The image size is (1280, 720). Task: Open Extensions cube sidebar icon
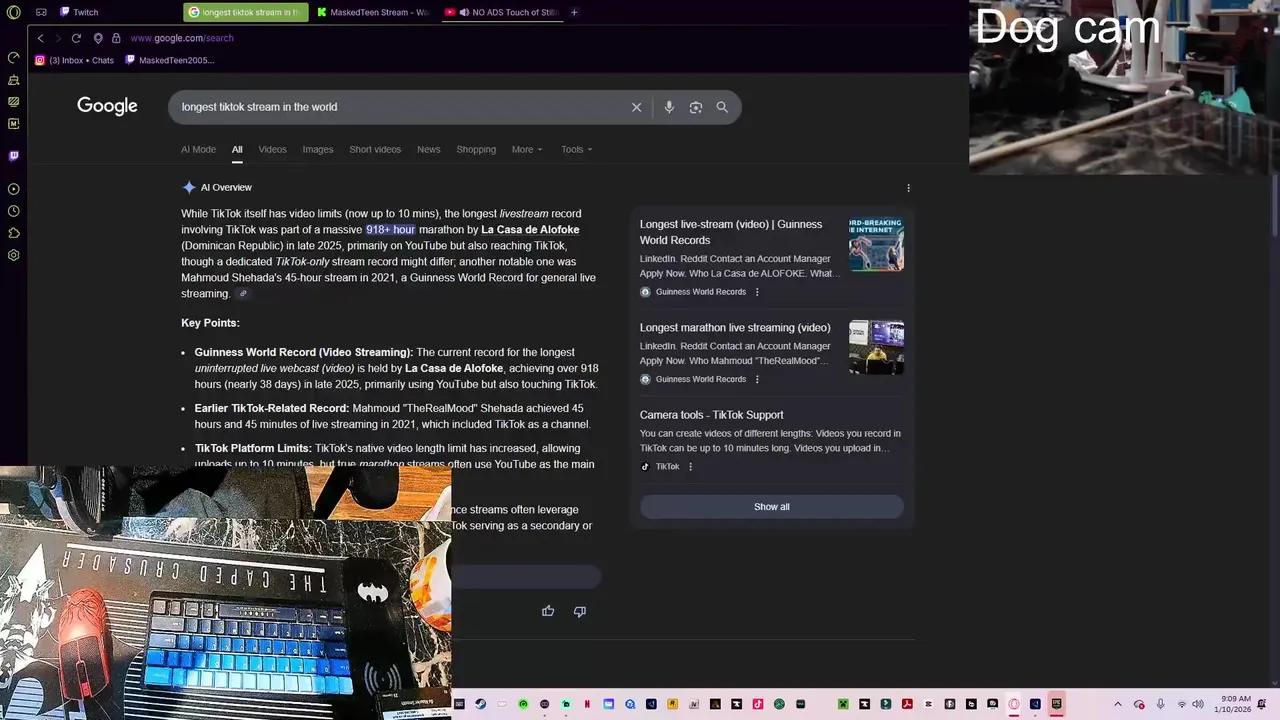pos(14,233)
